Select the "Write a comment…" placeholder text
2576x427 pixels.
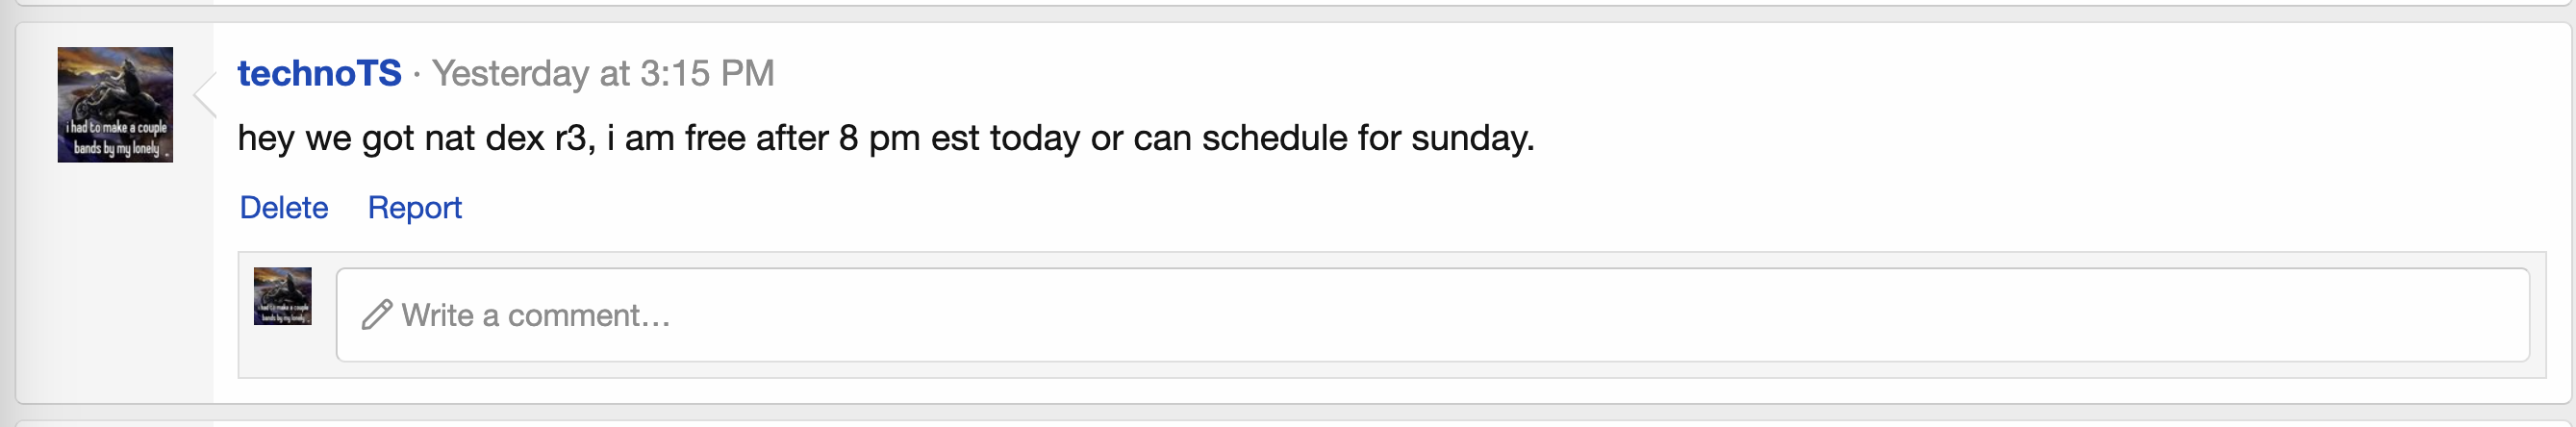[536, 315]
